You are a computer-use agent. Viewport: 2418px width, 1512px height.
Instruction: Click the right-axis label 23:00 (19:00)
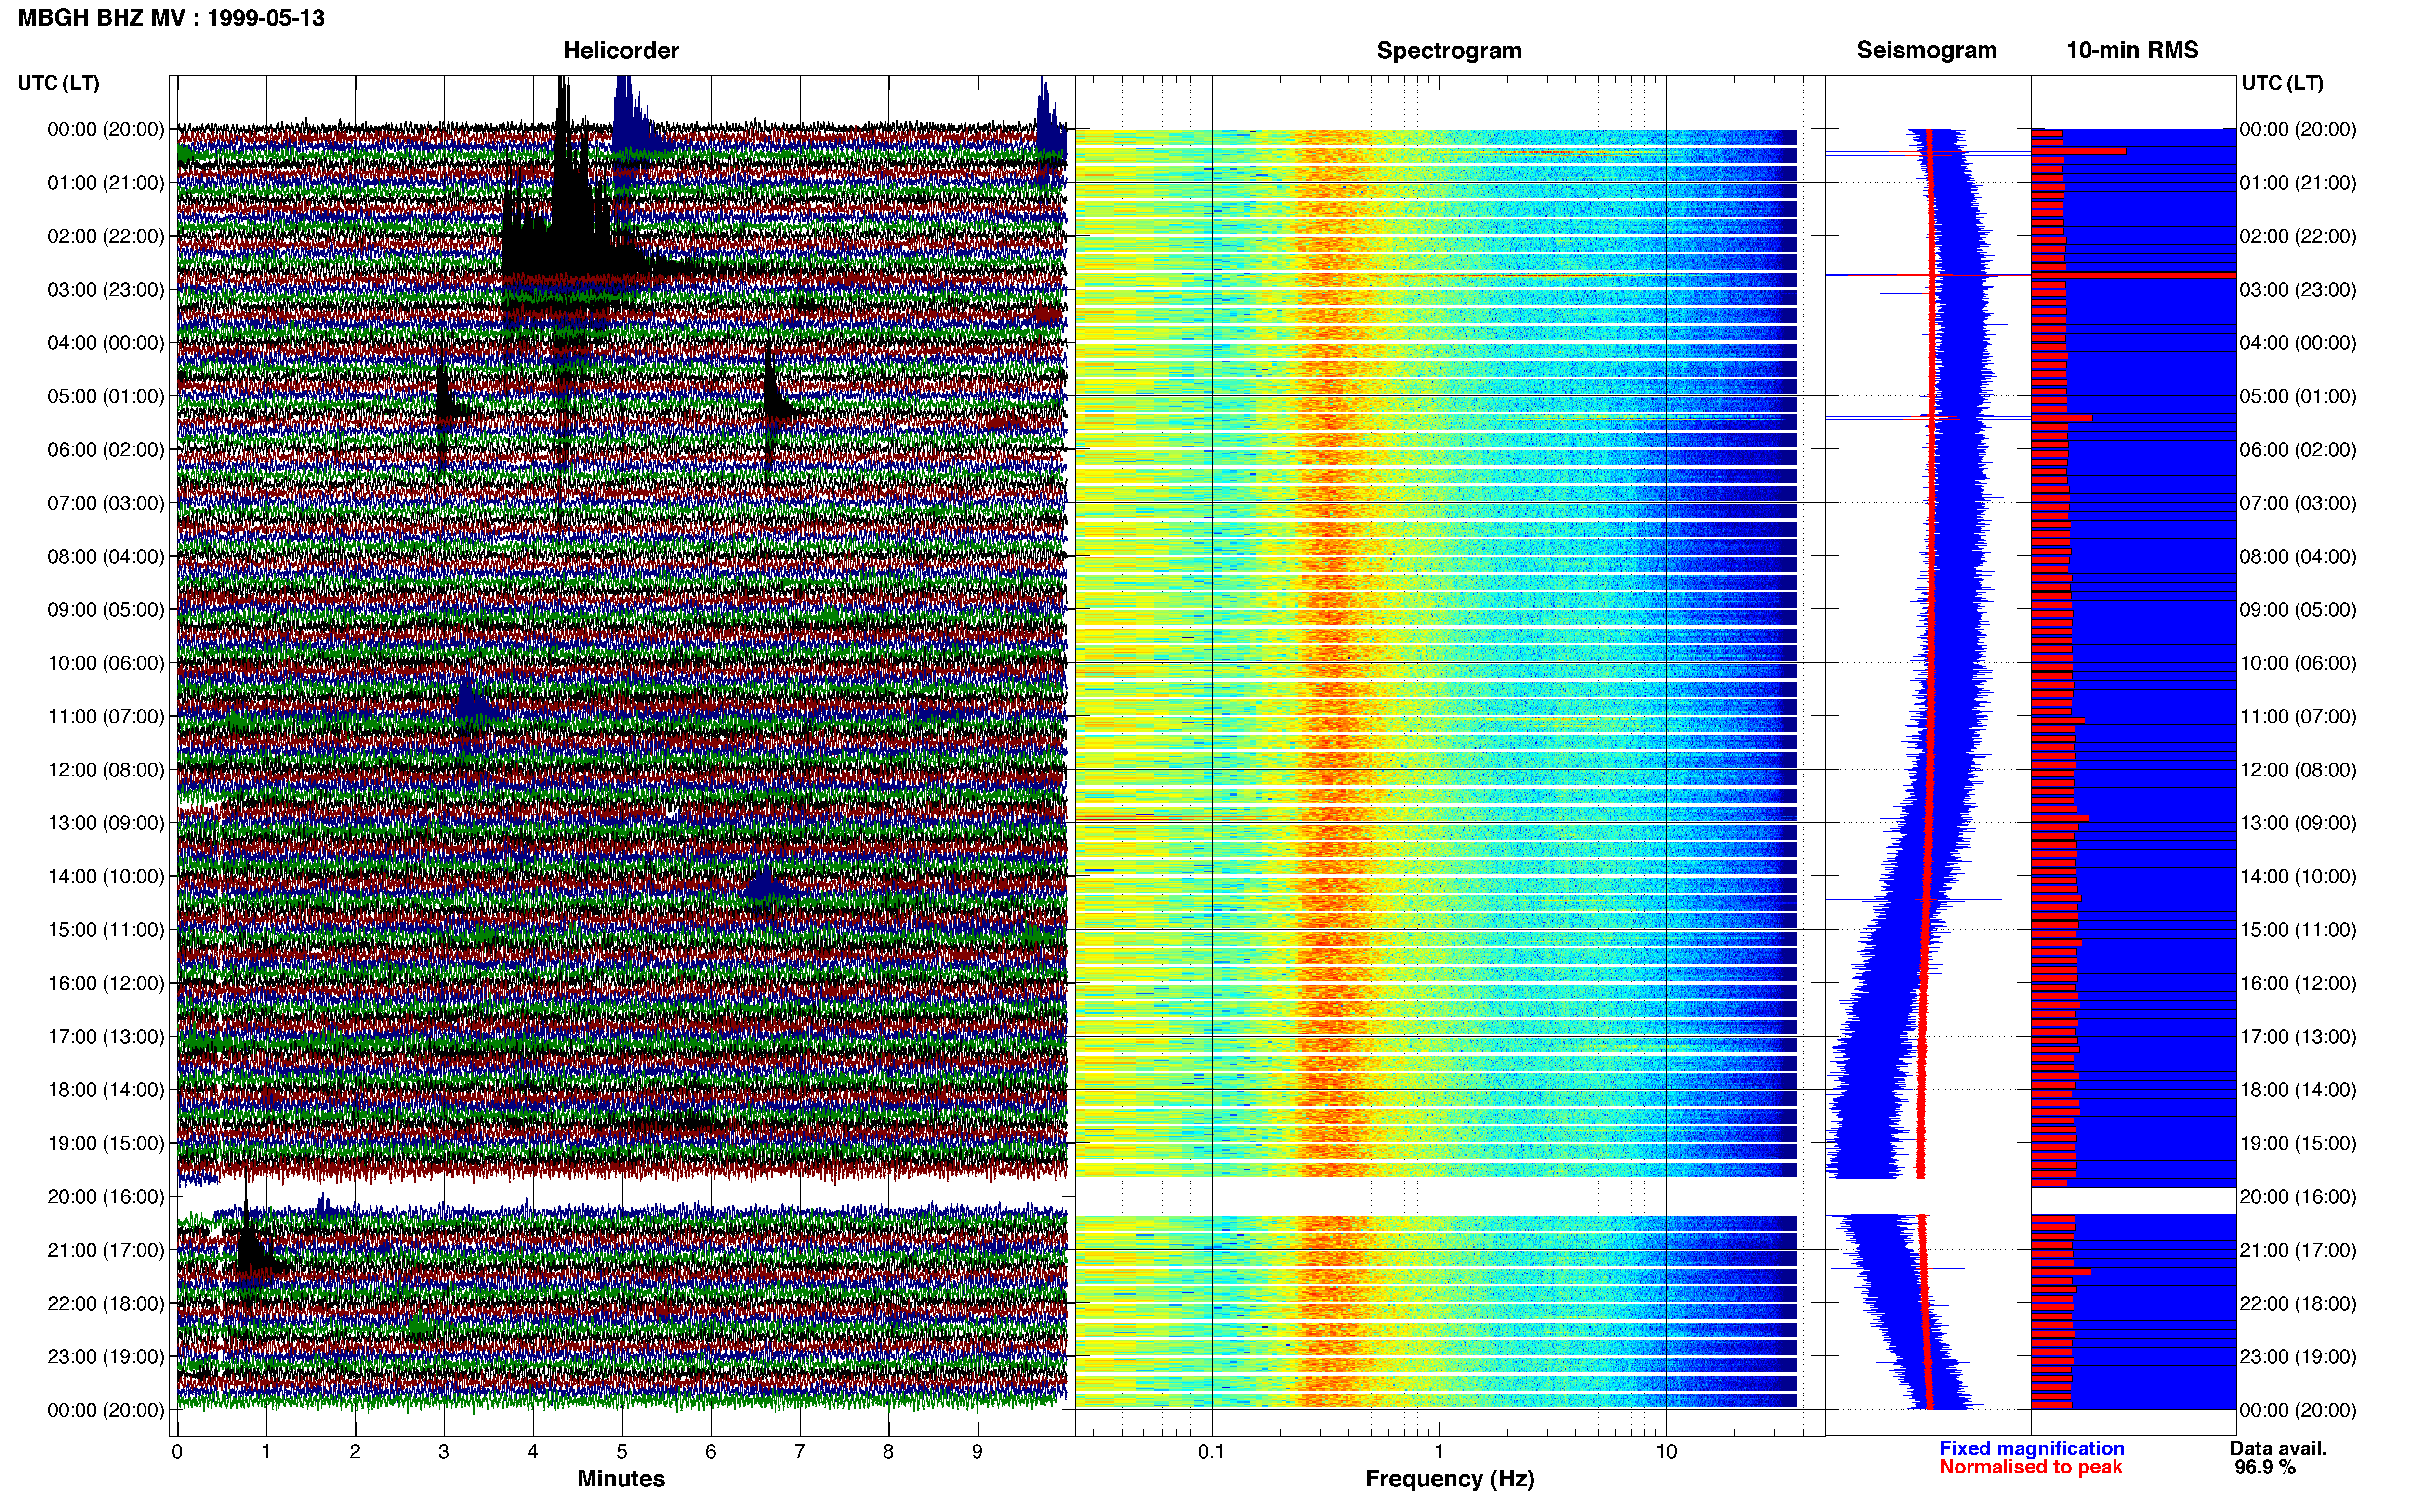[x=2298, y=1357]
